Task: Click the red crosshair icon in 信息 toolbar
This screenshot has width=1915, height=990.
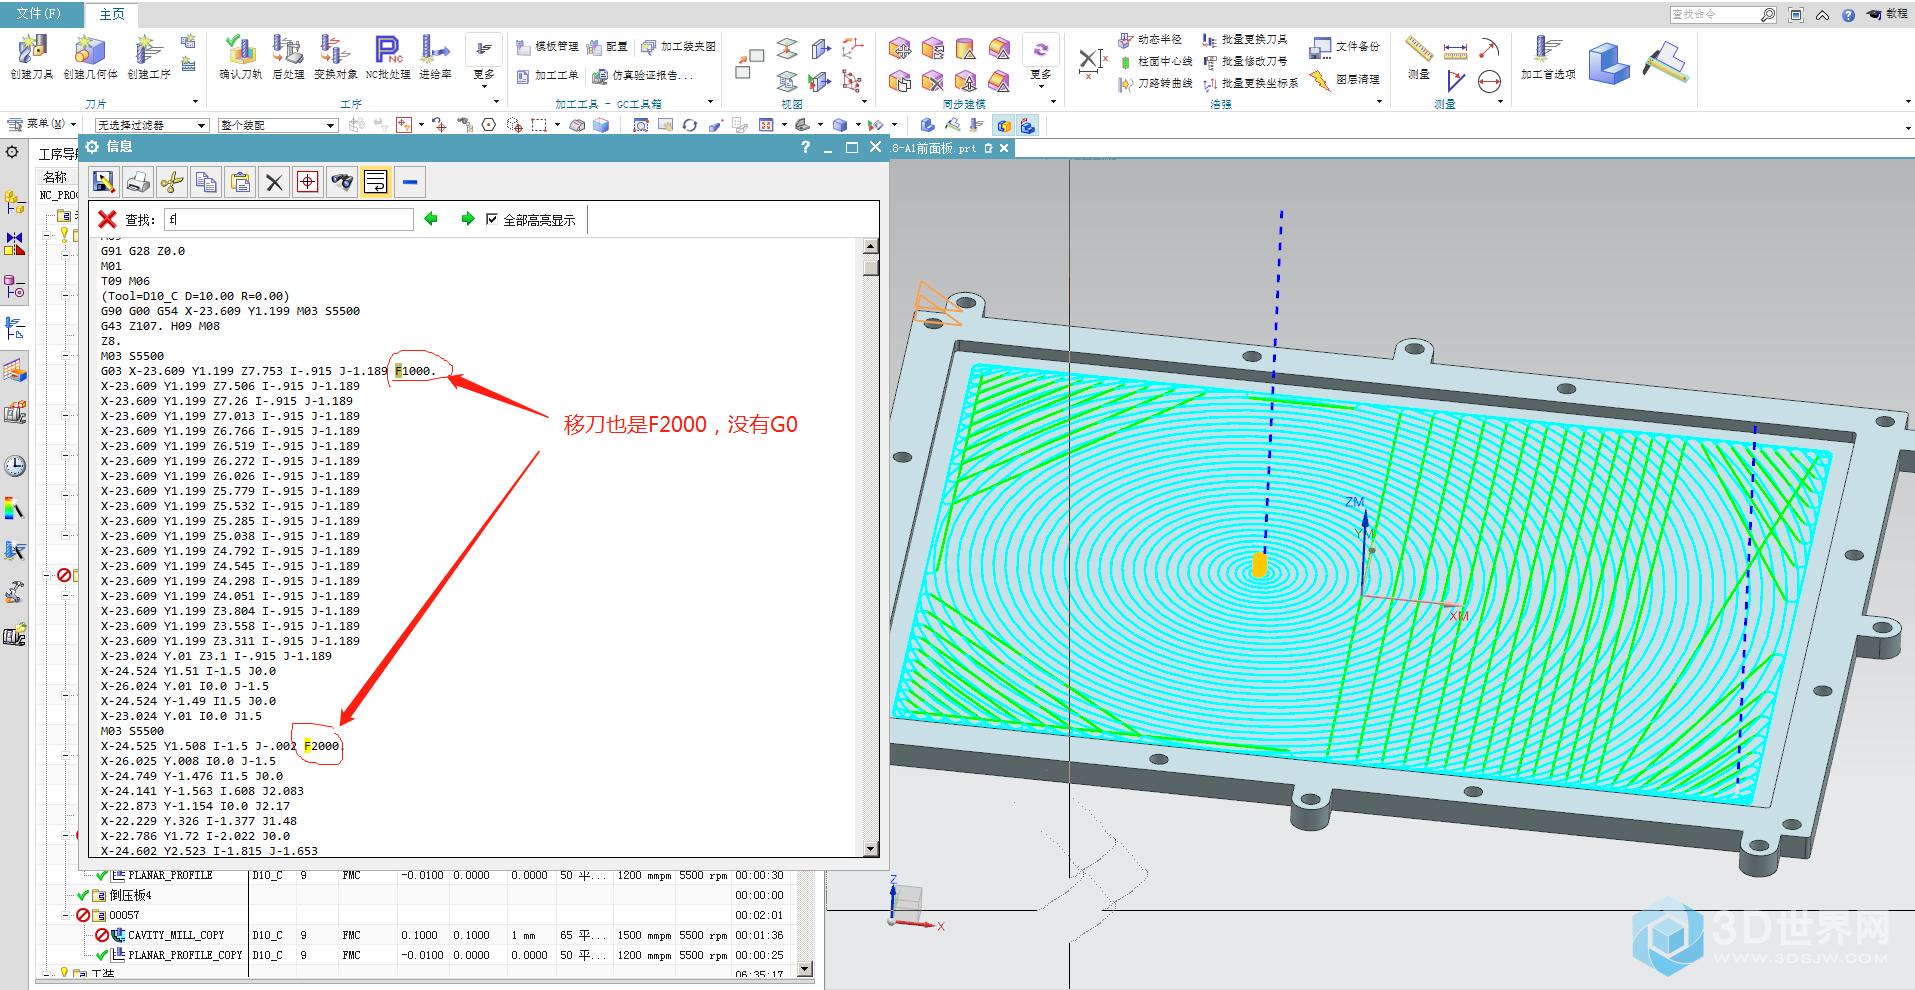Action: (308, 182)
